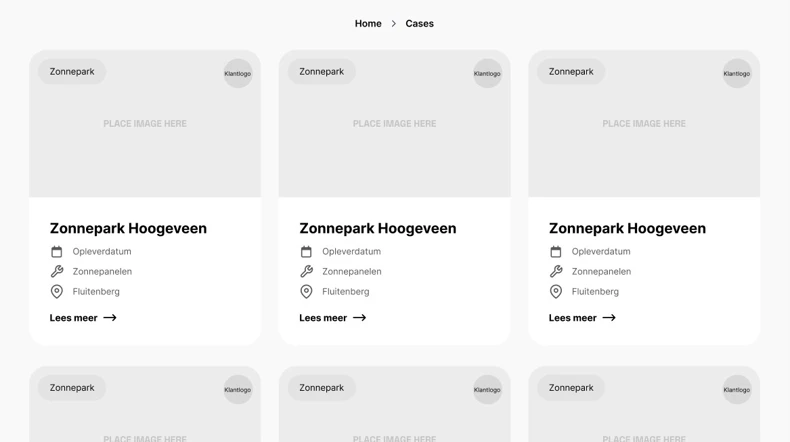Click the wrench icon in the middle card
This screenshot has height=442, width=790.
pos(306,272)
